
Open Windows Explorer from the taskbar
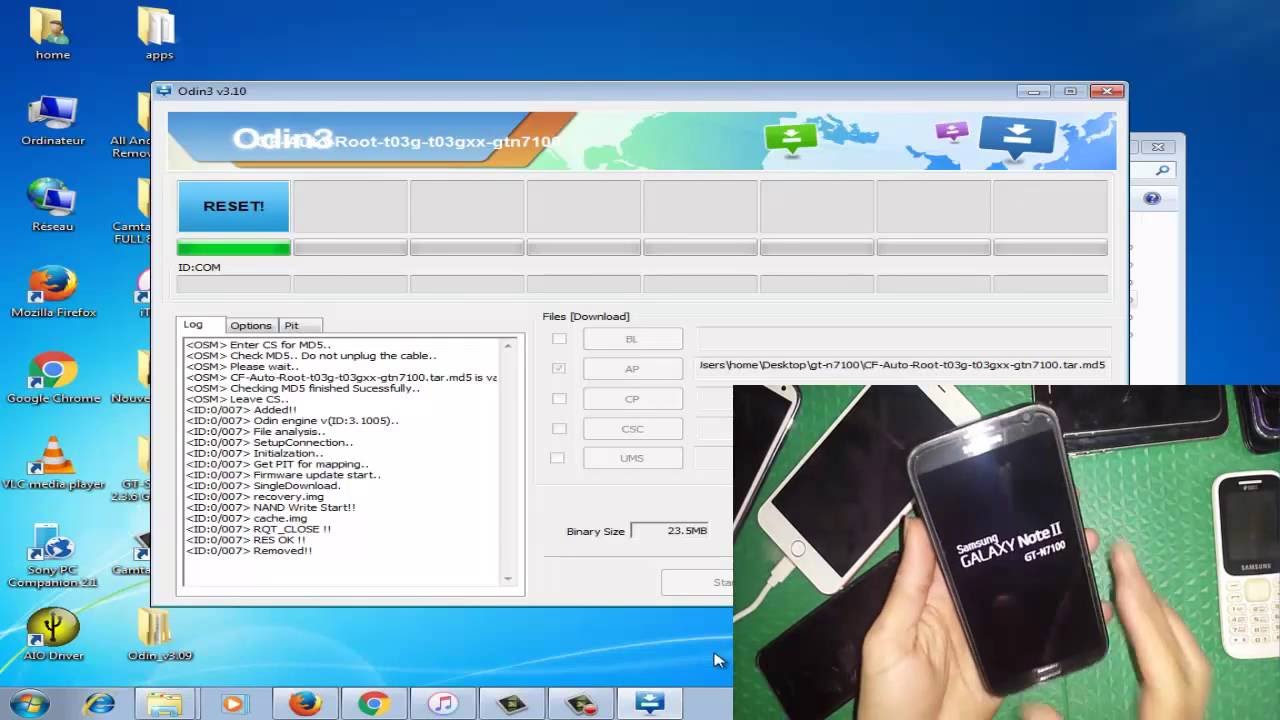click(165, 703)
